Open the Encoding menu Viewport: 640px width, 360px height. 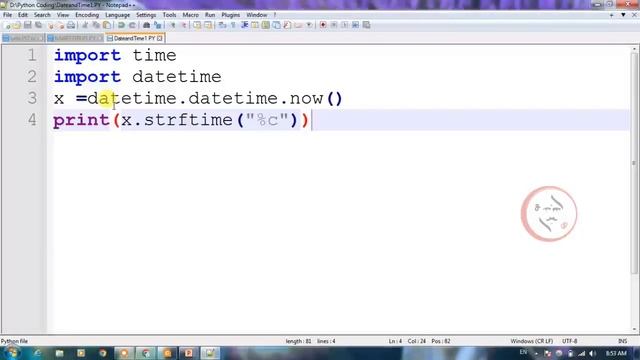pyautogui.click(x=87, y=15)
